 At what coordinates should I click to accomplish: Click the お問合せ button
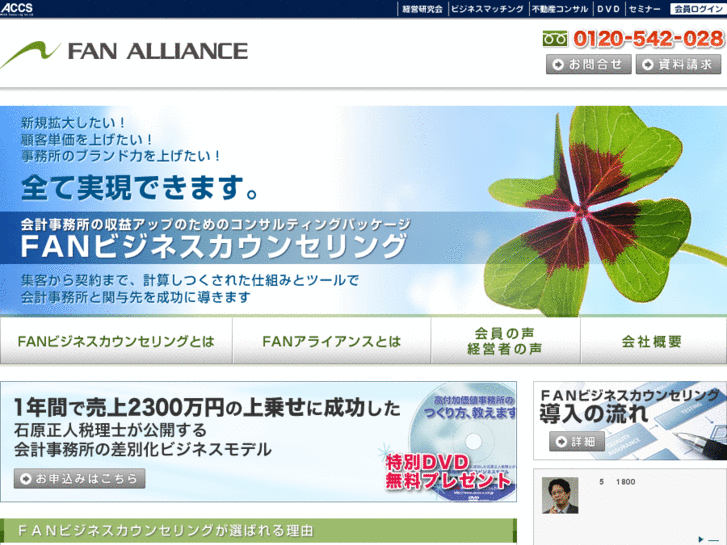[588, 64]
